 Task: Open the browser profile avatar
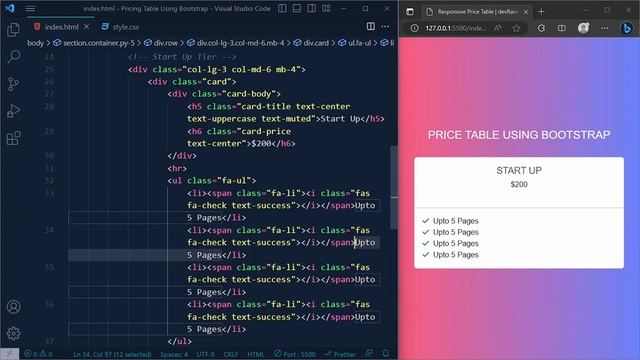click(x=583, y=28)
